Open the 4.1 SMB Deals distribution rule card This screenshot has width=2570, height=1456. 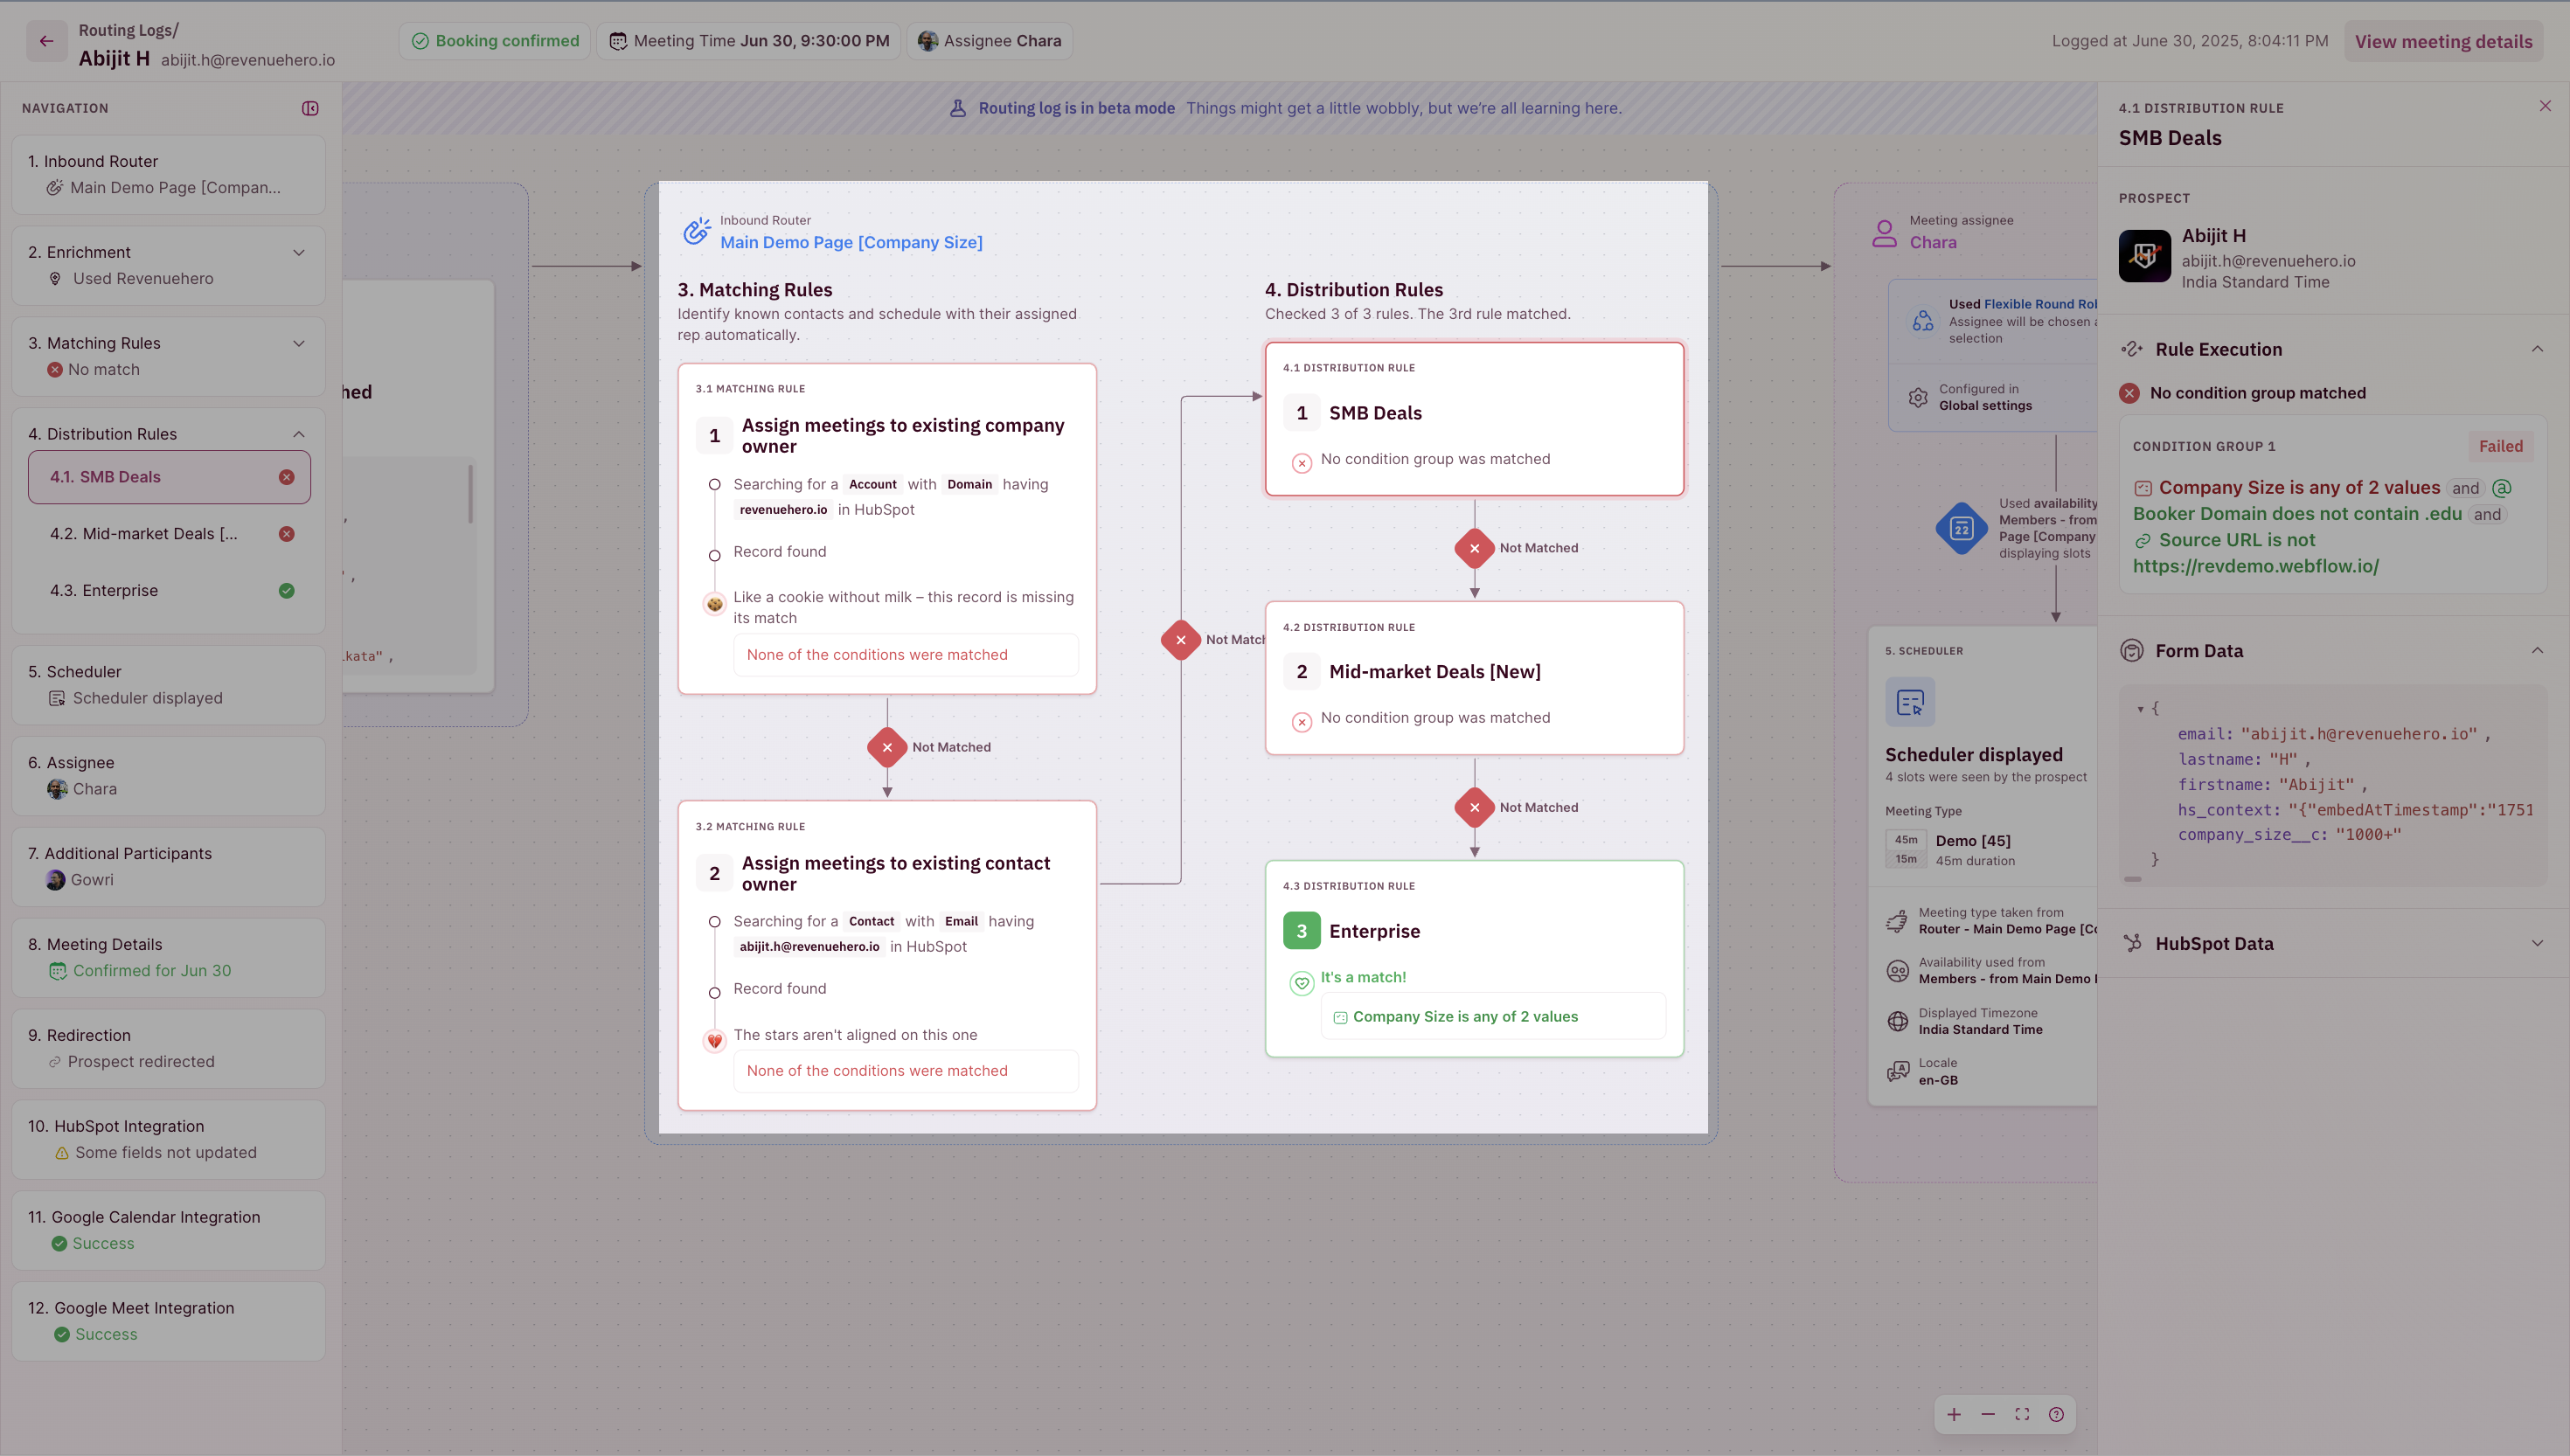tap(1474, 419)
